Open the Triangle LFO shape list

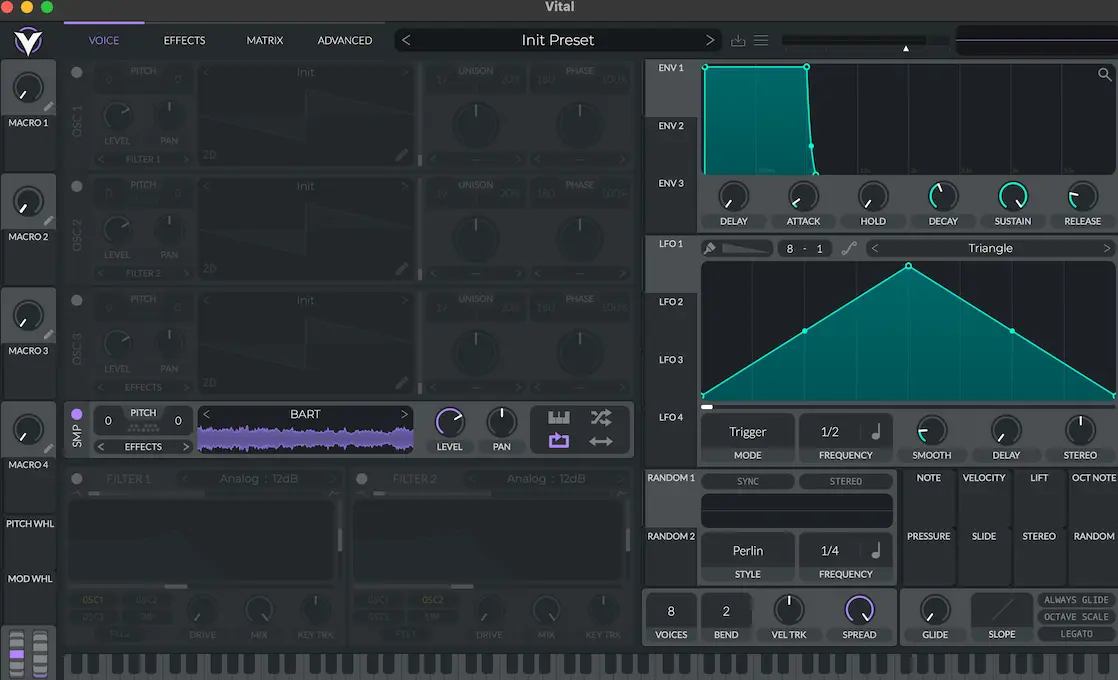[x=990, y=248]
